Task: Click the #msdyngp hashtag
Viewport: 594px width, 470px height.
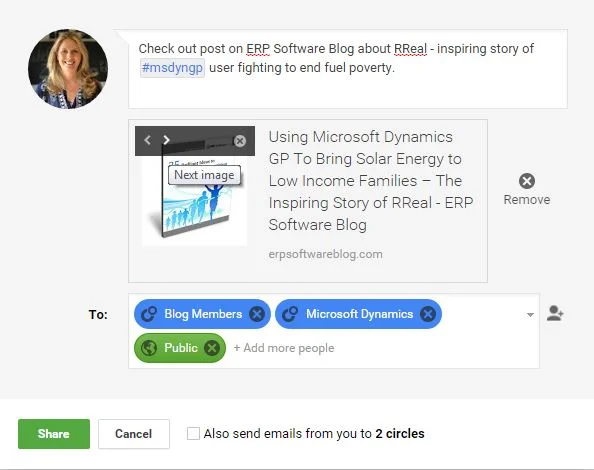Action: pyautogui.click(x=172, y=68)
